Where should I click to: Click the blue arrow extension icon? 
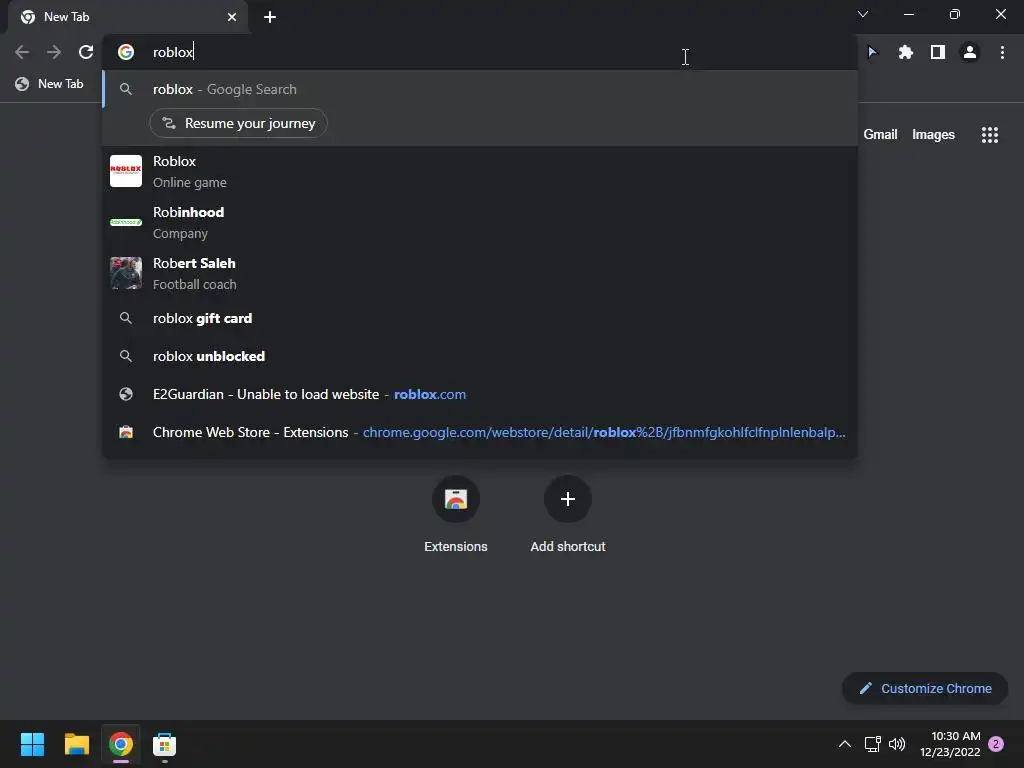coord(872,52)
